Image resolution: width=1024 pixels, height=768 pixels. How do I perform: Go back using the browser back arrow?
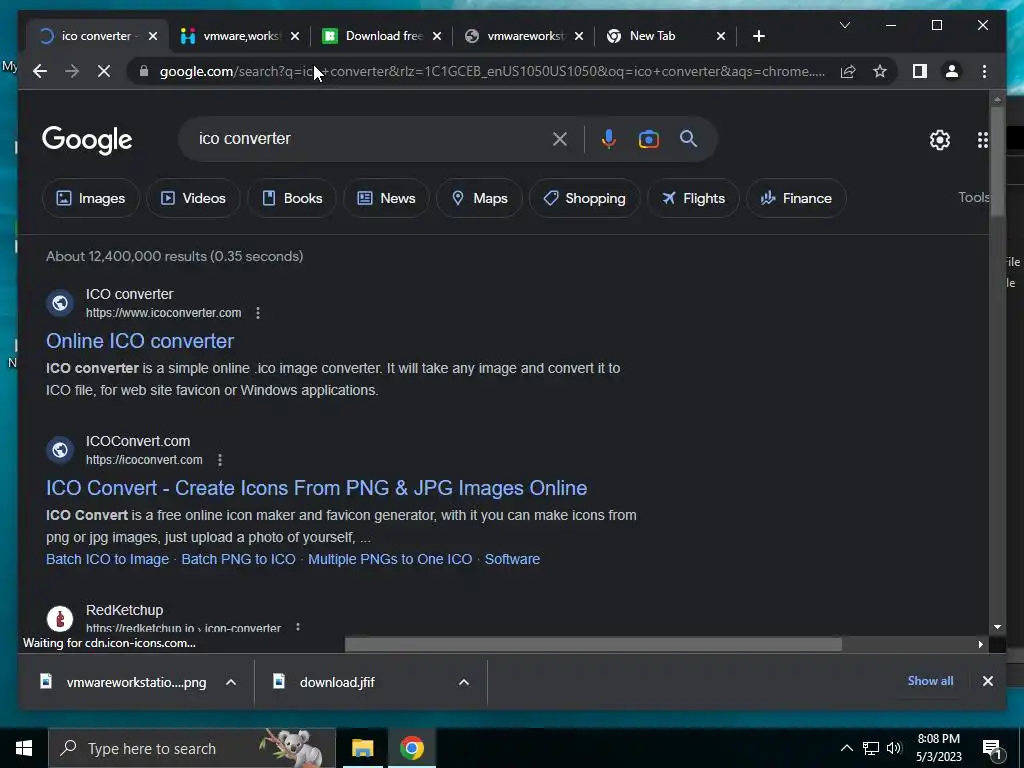(40, 71)
